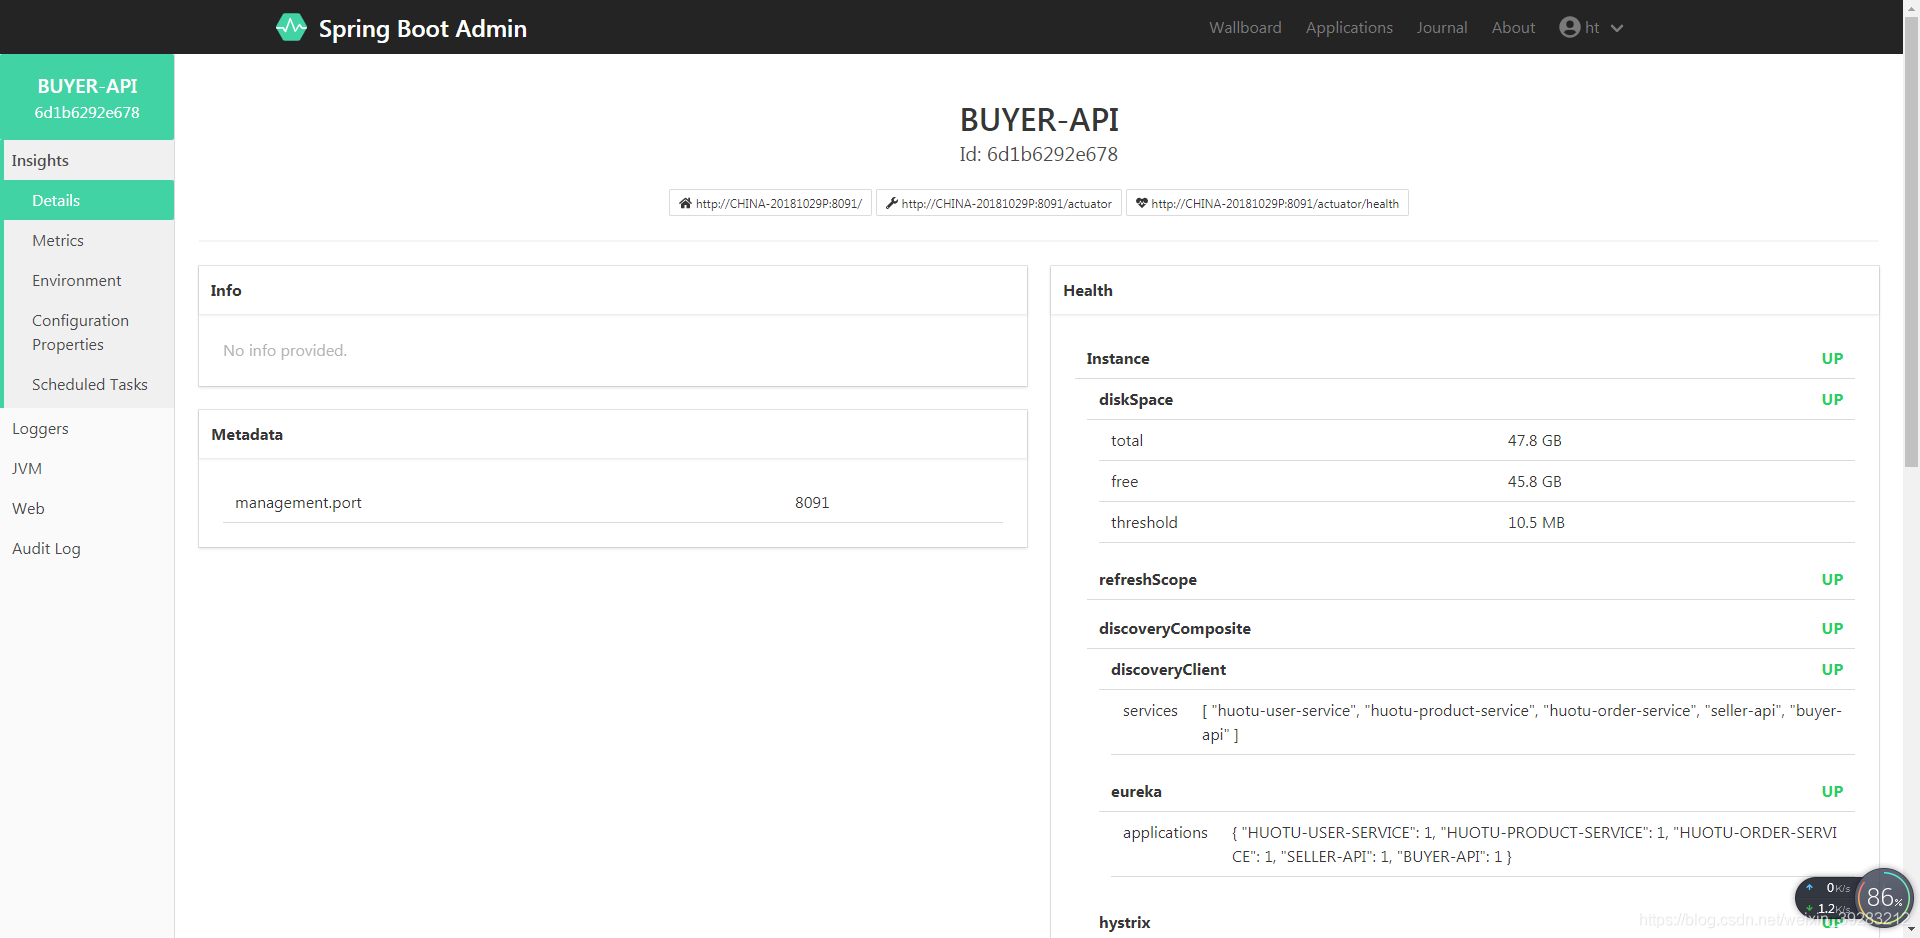Click the Spring Boot Admin title
The height and width of the screenshot is (938, 1920).
[x=422, y=28]
